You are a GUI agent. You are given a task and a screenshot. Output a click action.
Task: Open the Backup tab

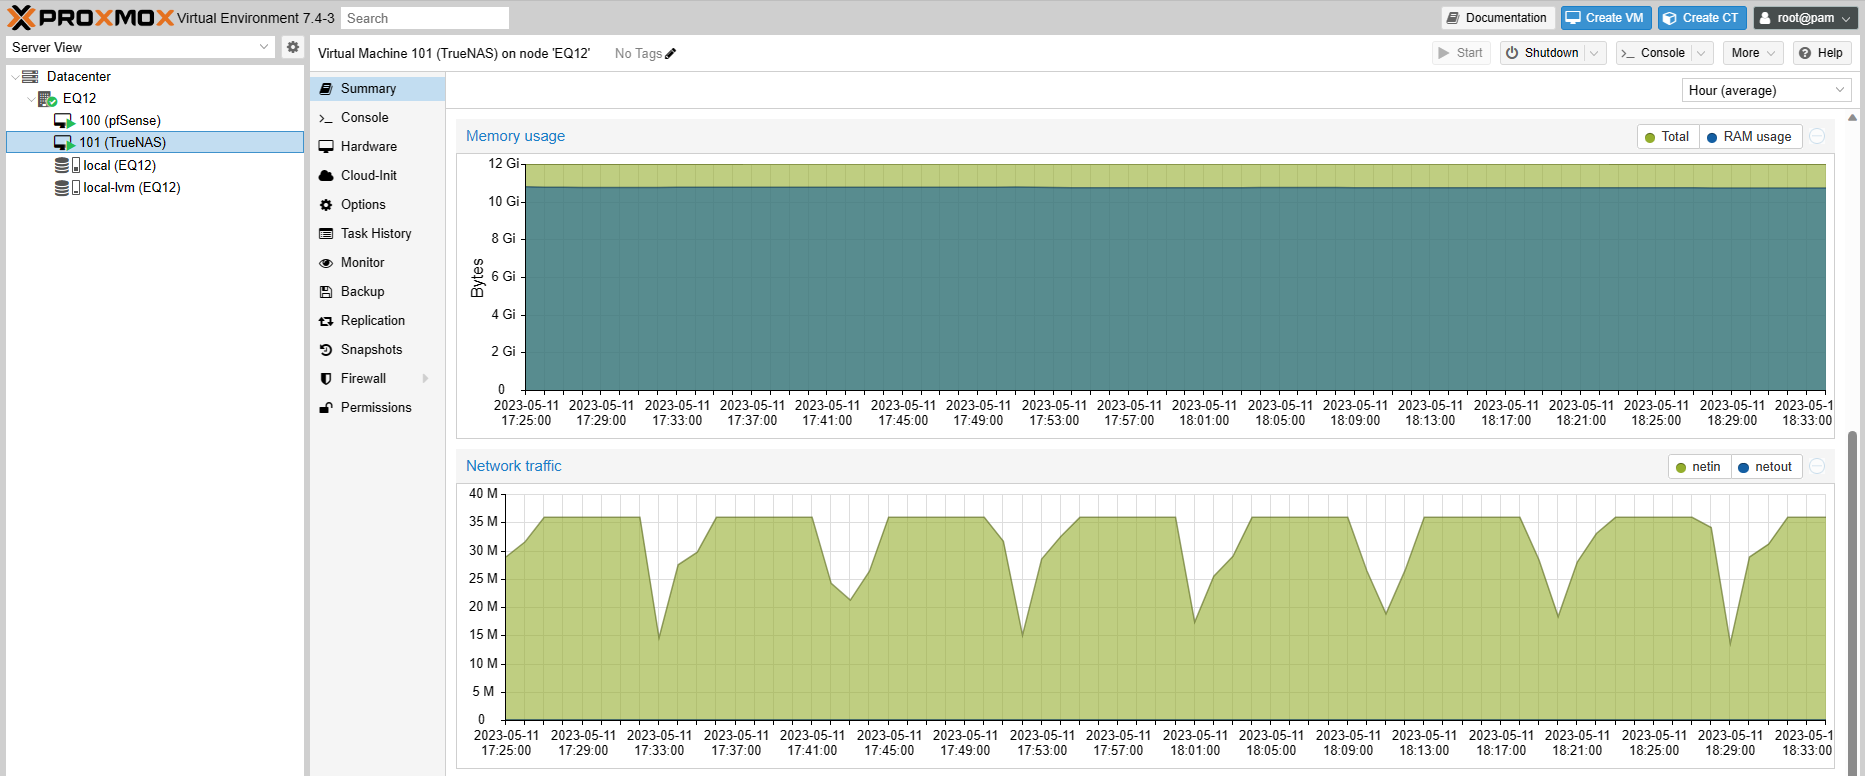pos(377,291)
